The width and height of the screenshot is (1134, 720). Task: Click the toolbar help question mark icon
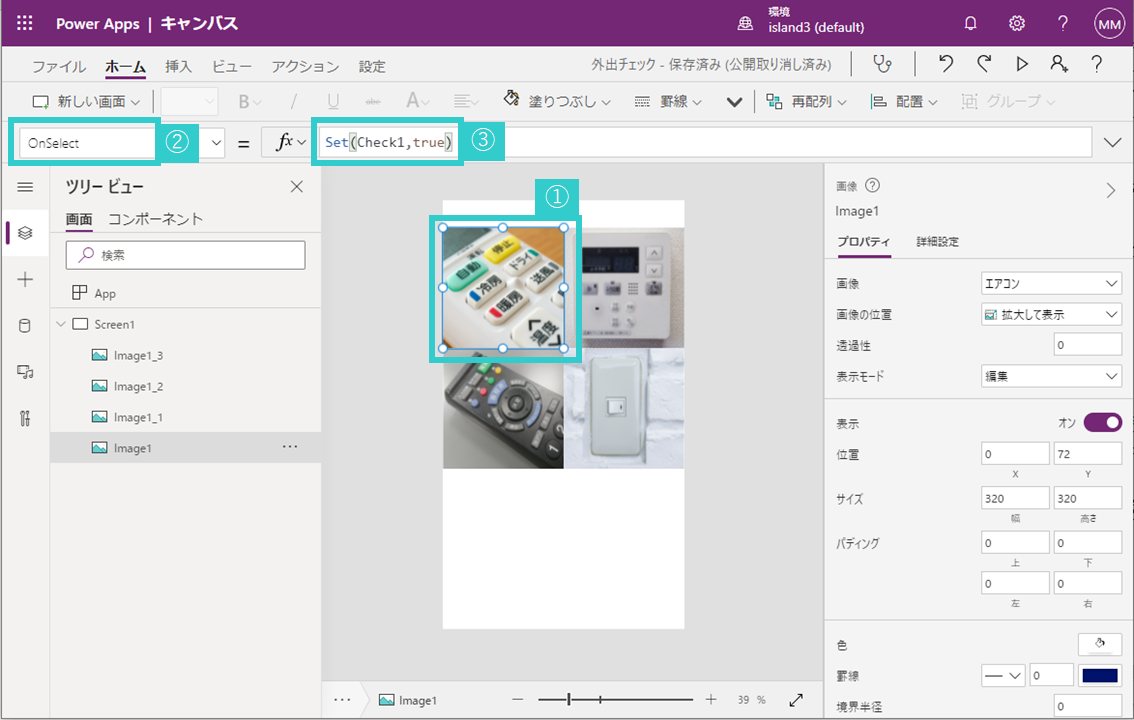click(1096, 64)
